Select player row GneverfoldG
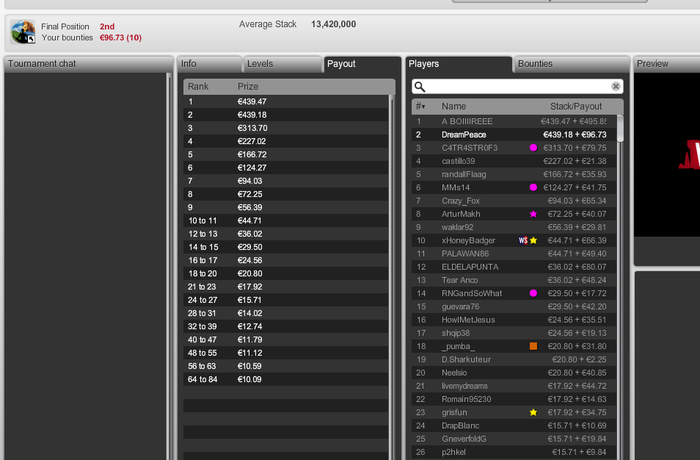This screenshot has width=700, height=460. (514, 439)
